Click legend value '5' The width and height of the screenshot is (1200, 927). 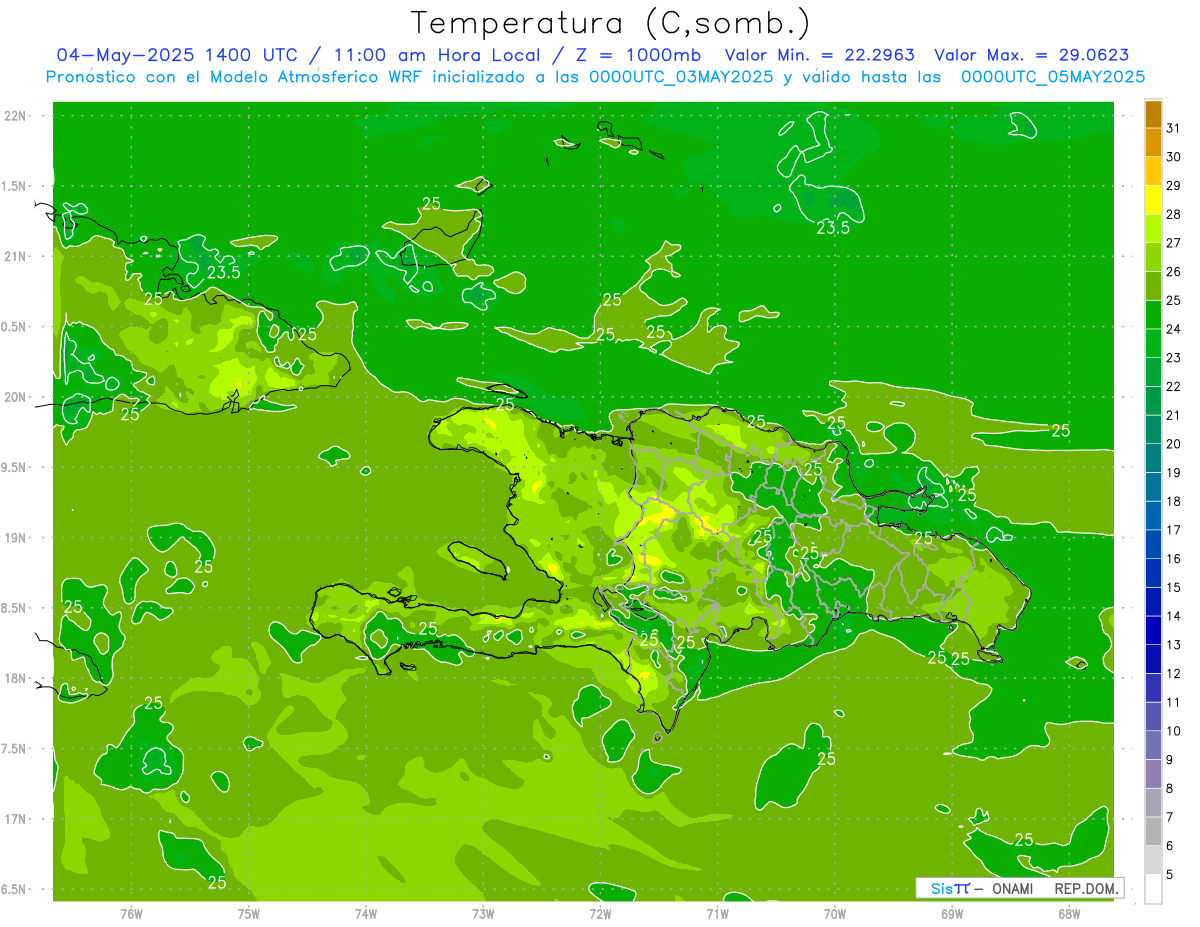pyautogui.click(x=1170, y=875)
